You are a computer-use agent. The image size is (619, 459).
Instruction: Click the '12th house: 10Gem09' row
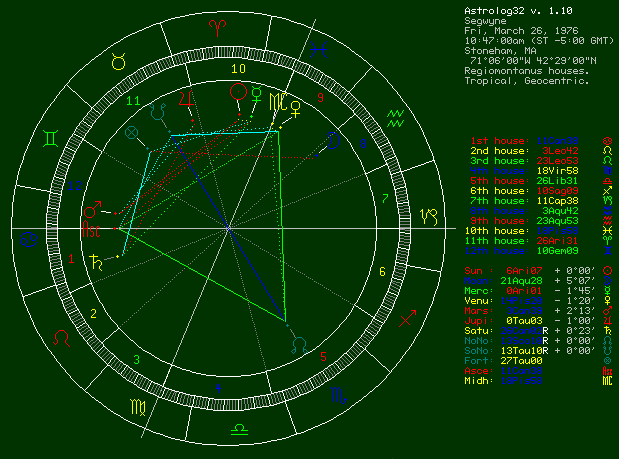[x=541, y=251]
